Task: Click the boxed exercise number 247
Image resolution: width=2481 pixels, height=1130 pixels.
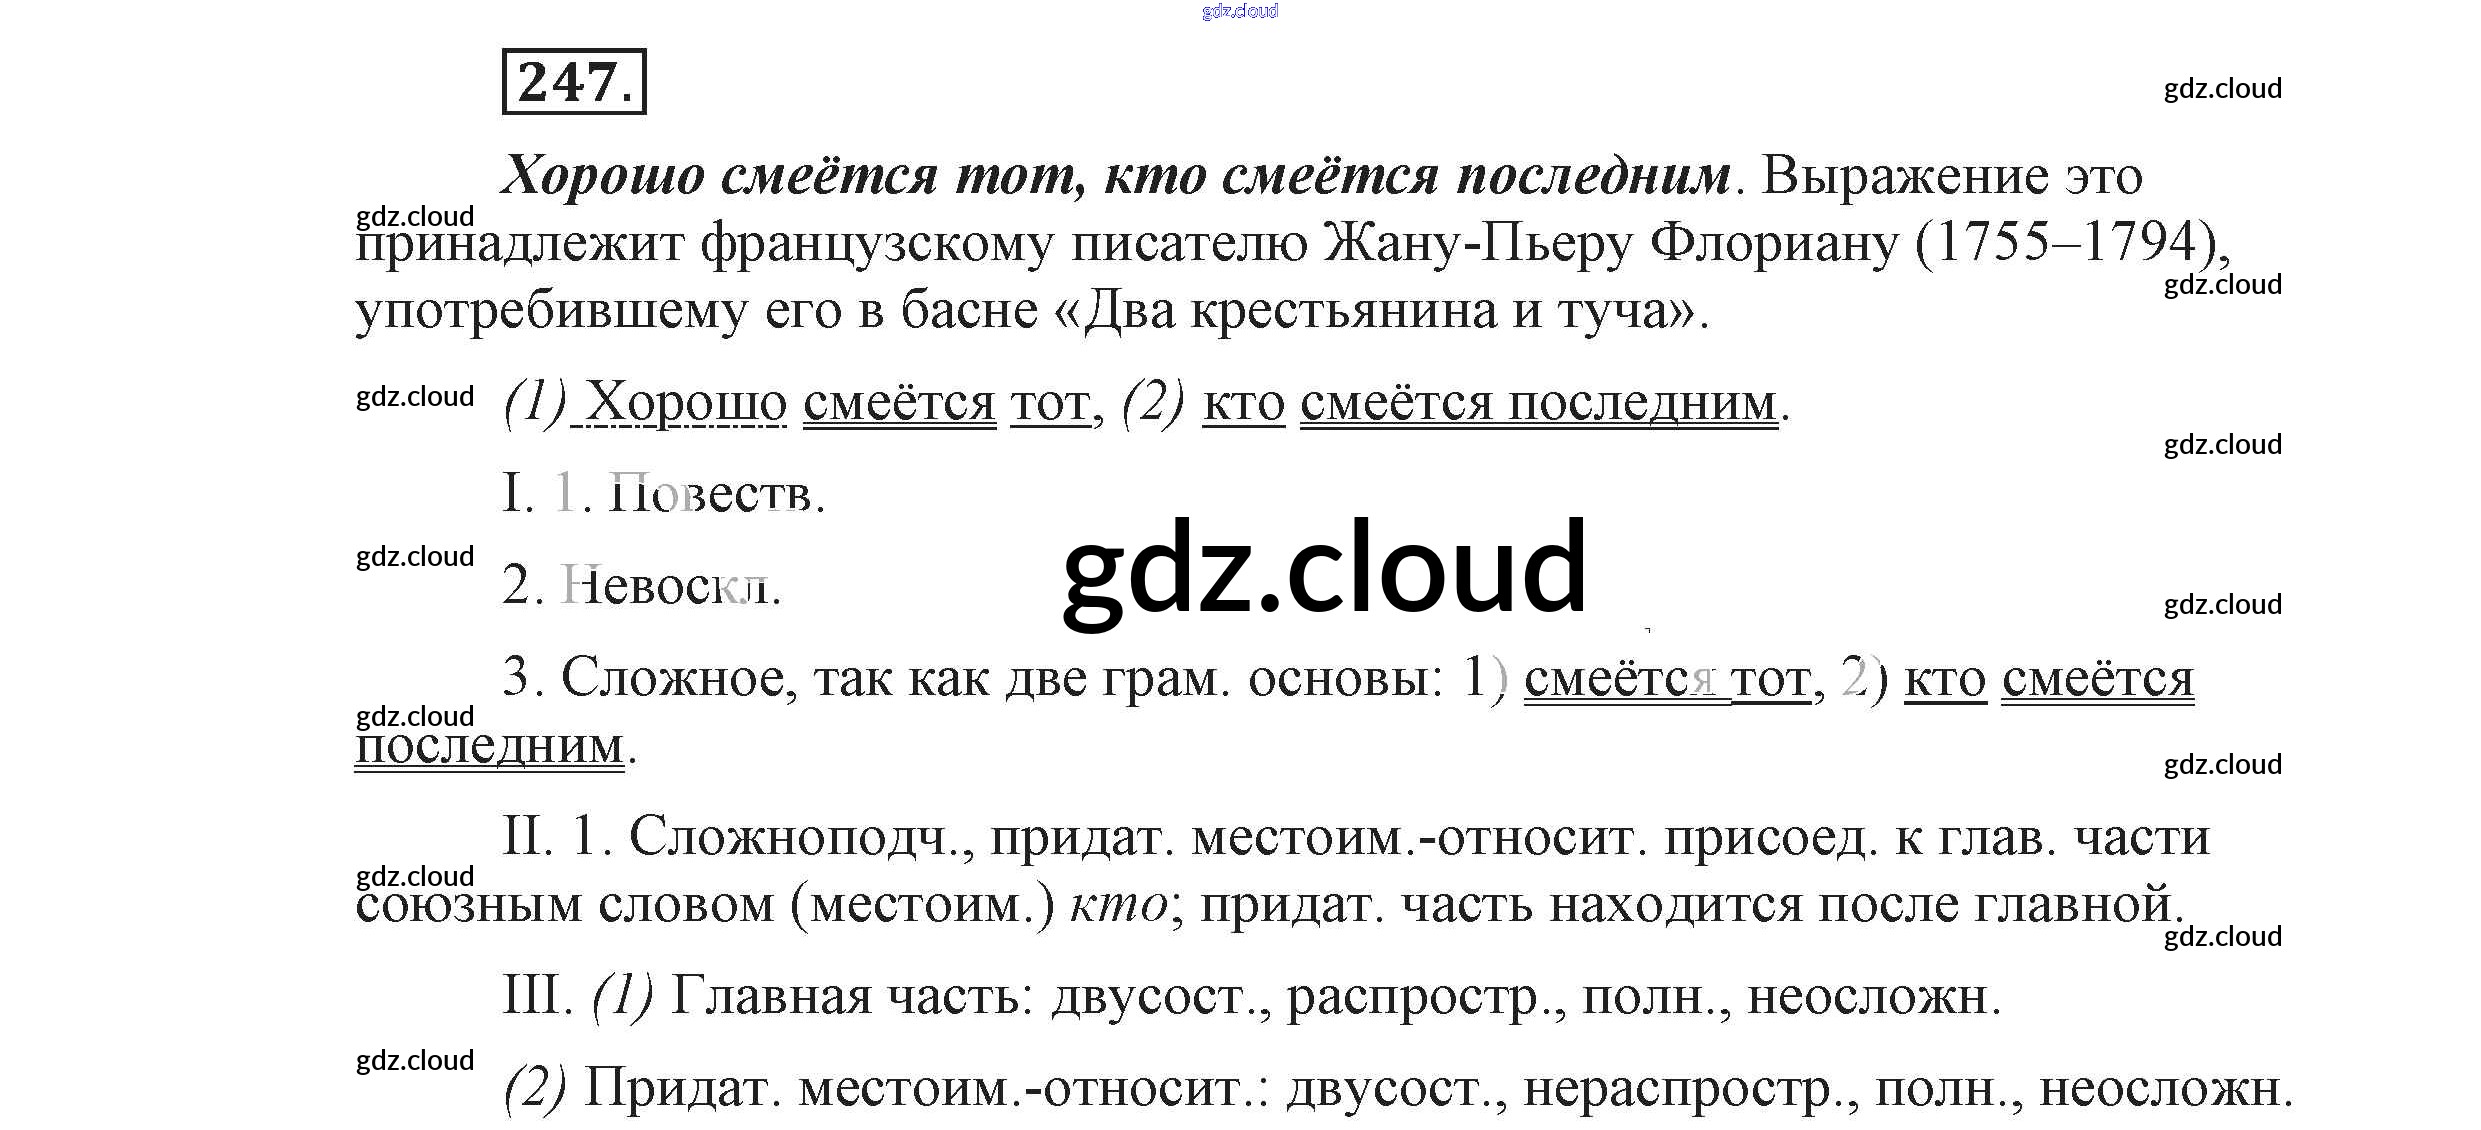Action: [x=574, y=82]
